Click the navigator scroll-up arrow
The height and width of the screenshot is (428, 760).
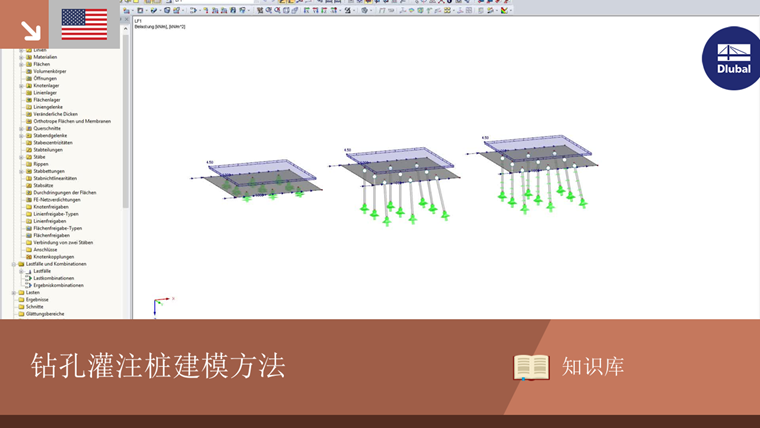[x=126, y=29]
